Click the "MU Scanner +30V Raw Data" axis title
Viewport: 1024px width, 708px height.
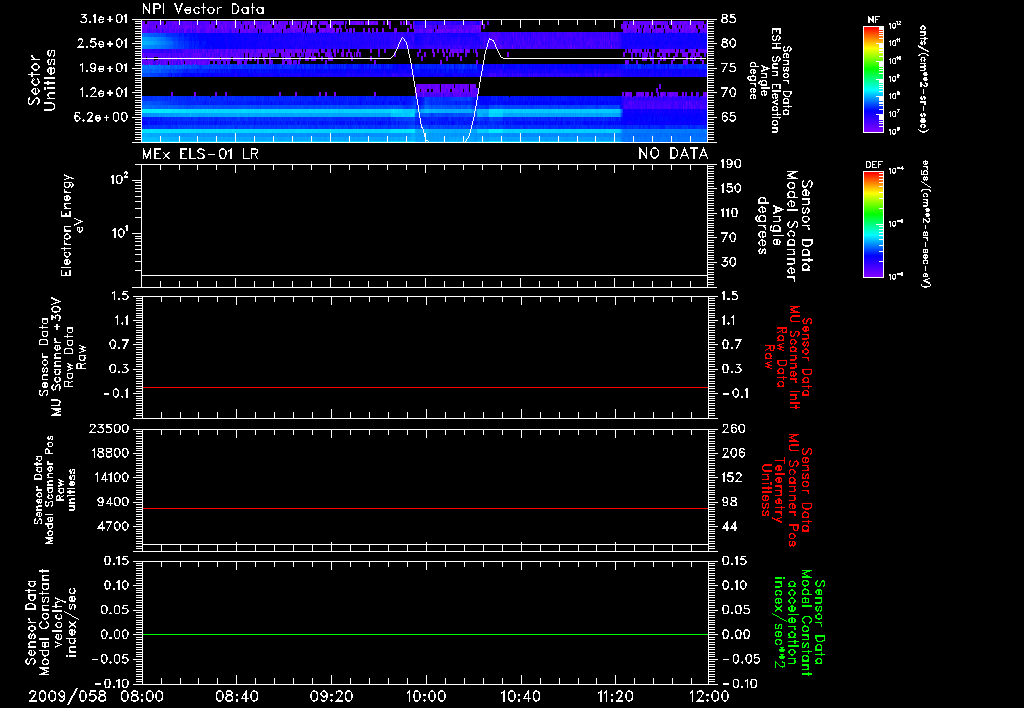[62, 357]
